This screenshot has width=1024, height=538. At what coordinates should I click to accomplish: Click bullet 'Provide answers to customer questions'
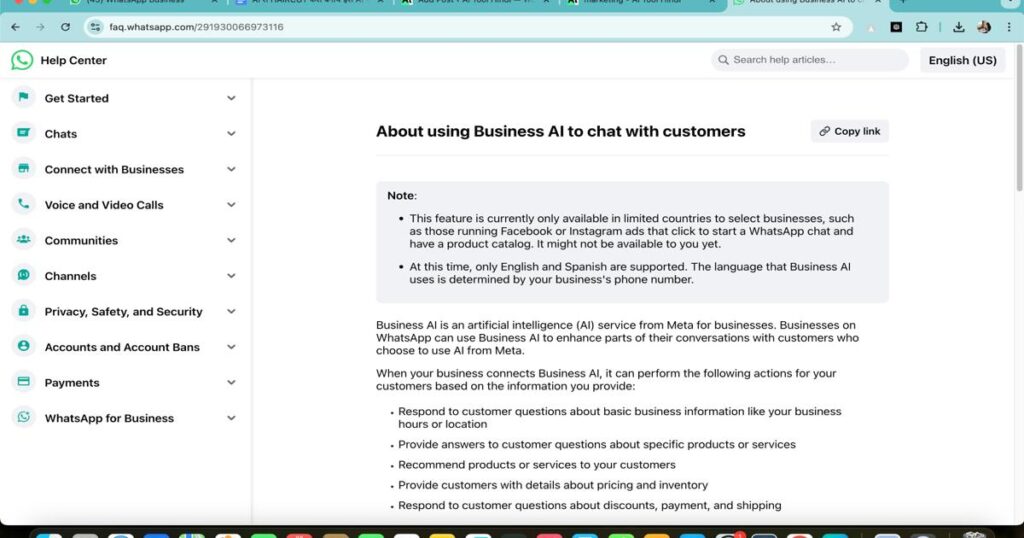[597, 445]
